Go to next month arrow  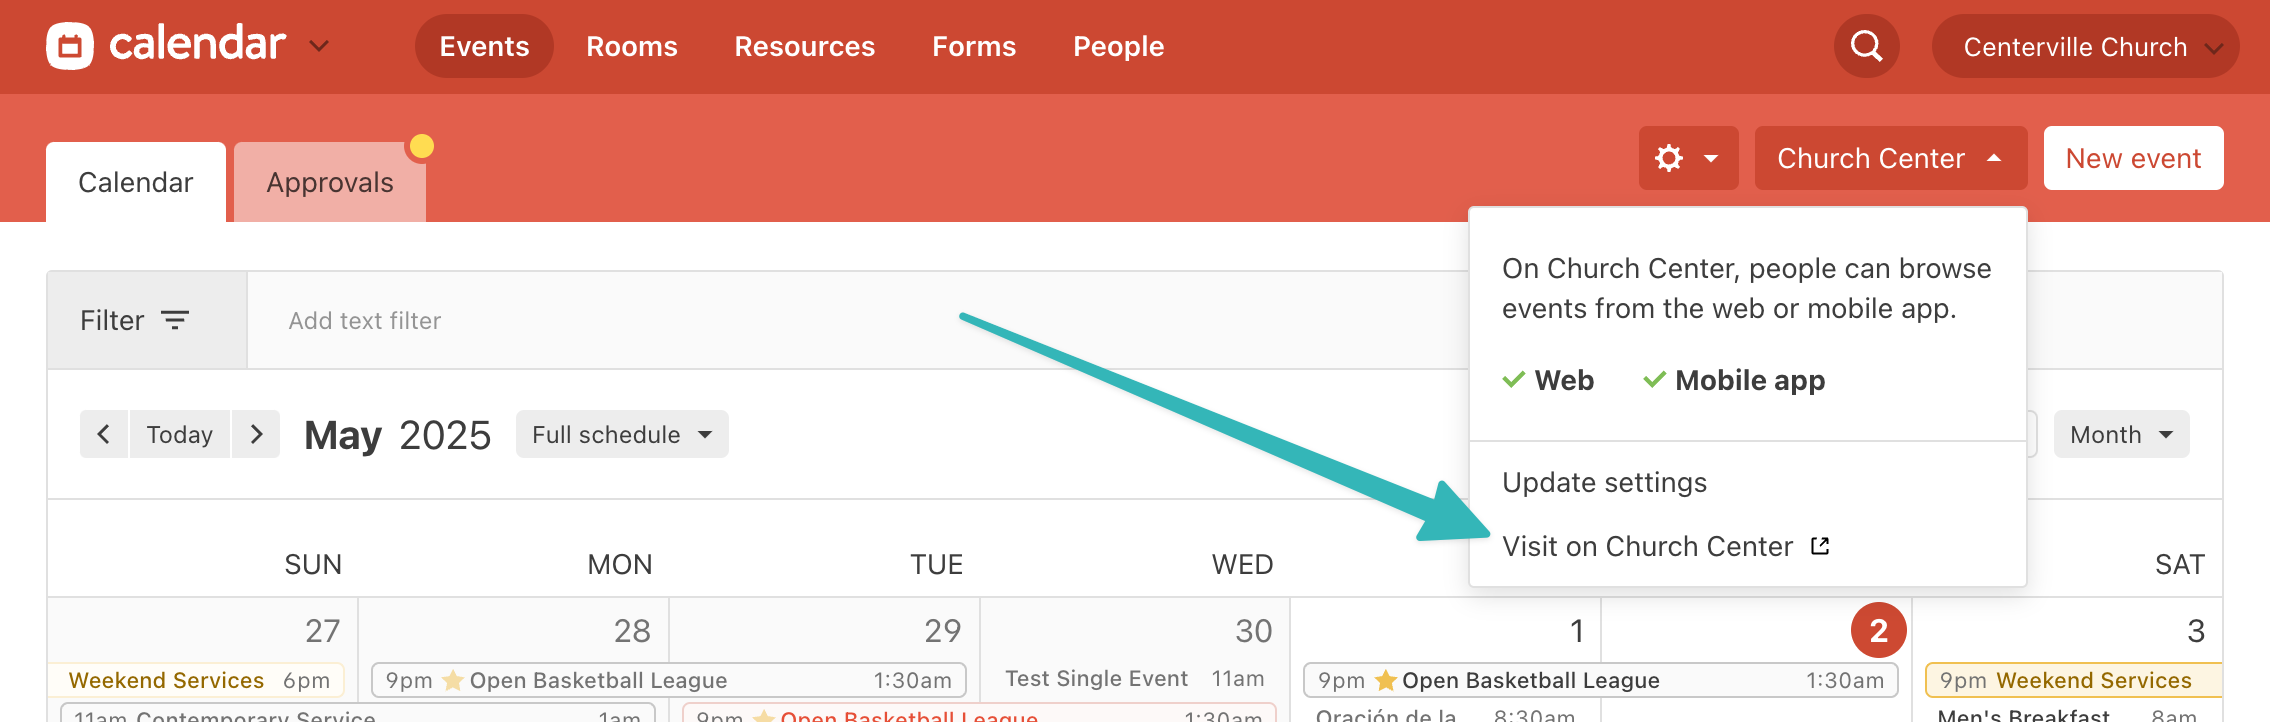[256, 434]
